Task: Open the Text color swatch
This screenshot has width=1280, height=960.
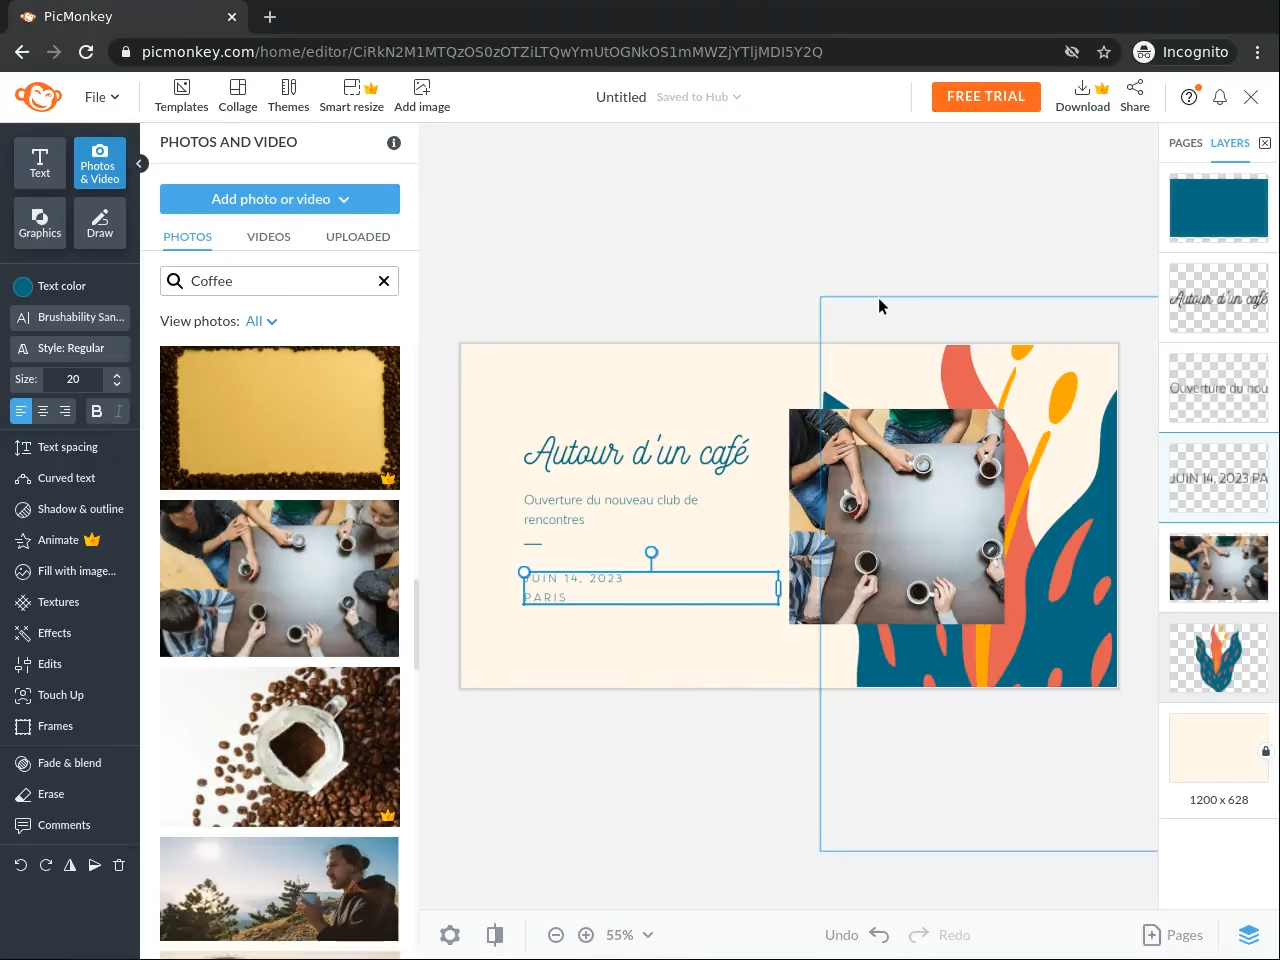Action: click(x=23, y=286)
